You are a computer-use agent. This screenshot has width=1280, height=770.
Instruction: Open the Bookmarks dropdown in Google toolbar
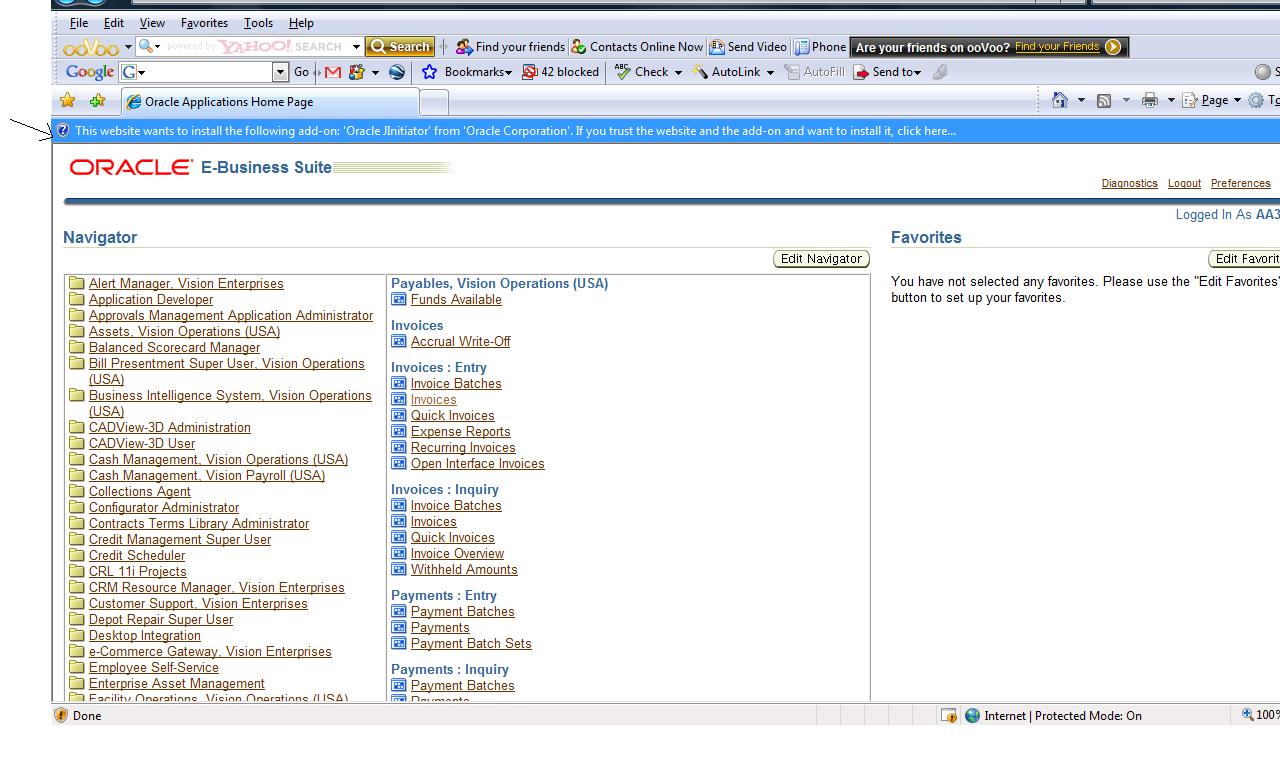point(478,72)
